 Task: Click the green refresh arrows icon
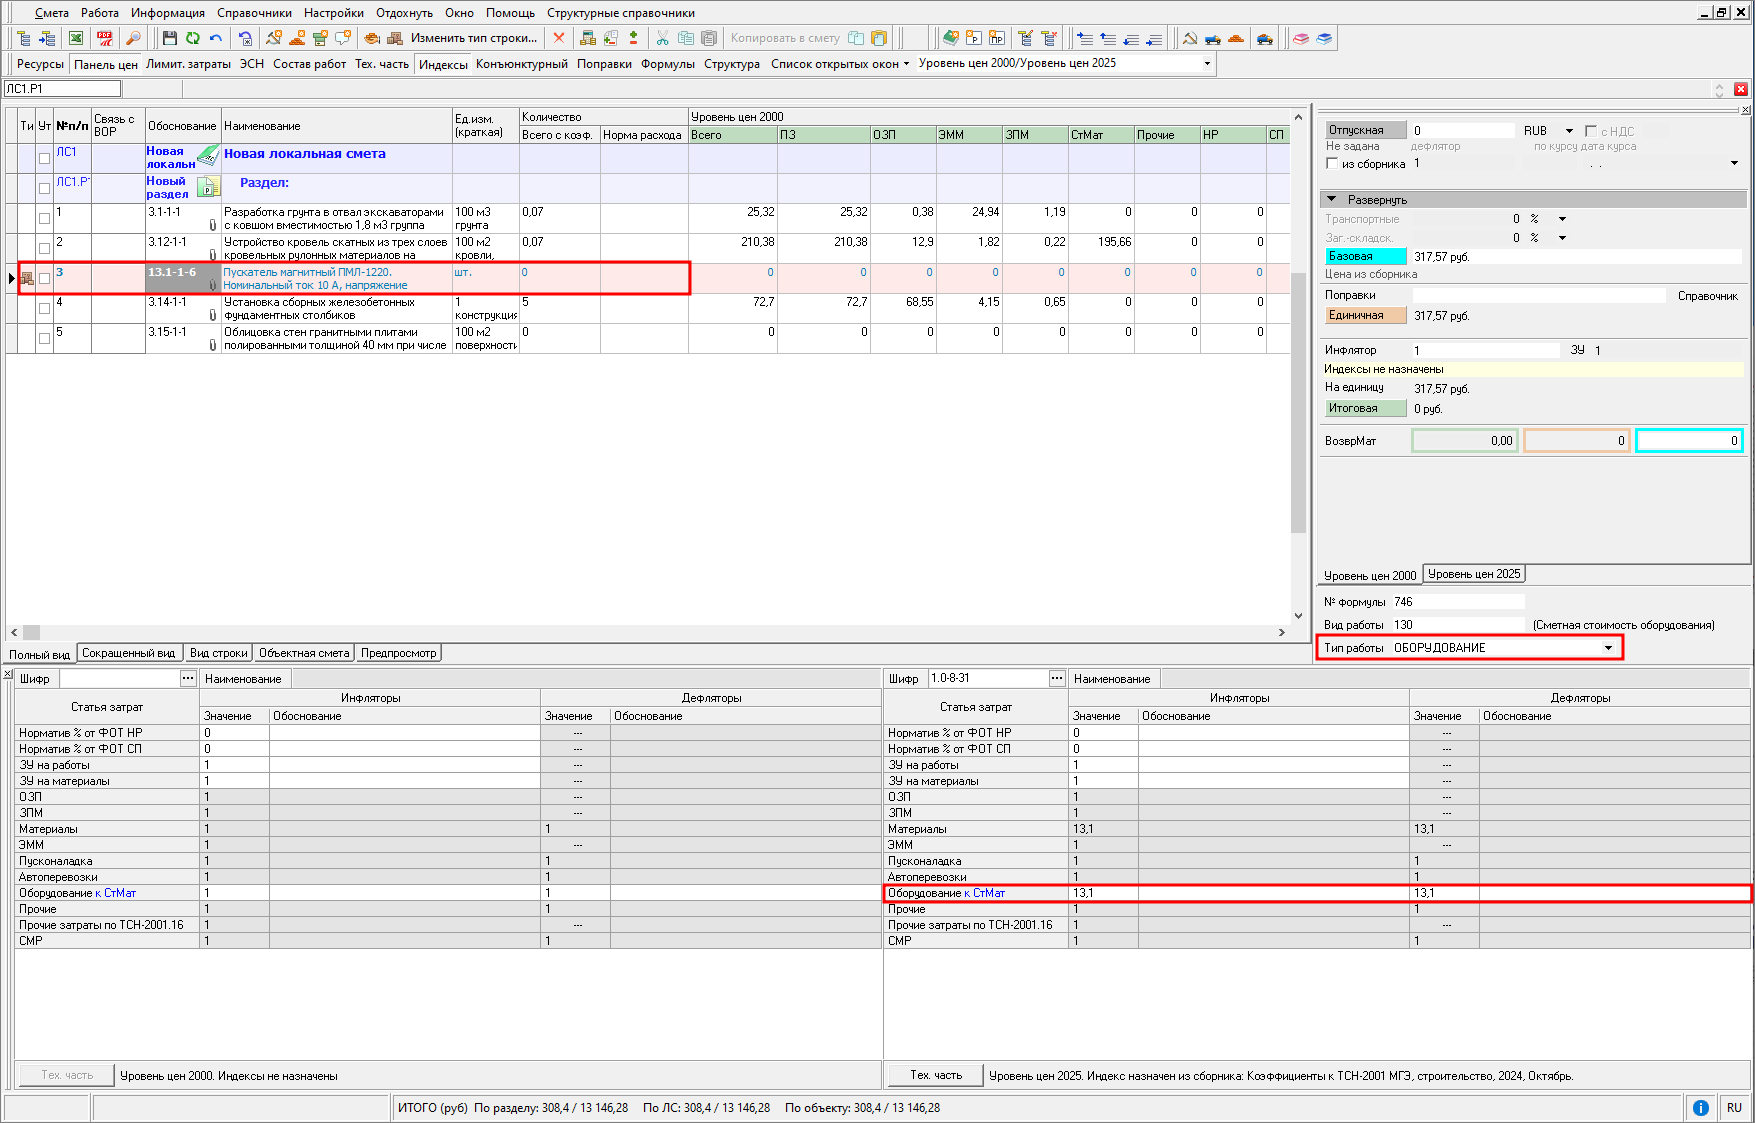[192, 38]
